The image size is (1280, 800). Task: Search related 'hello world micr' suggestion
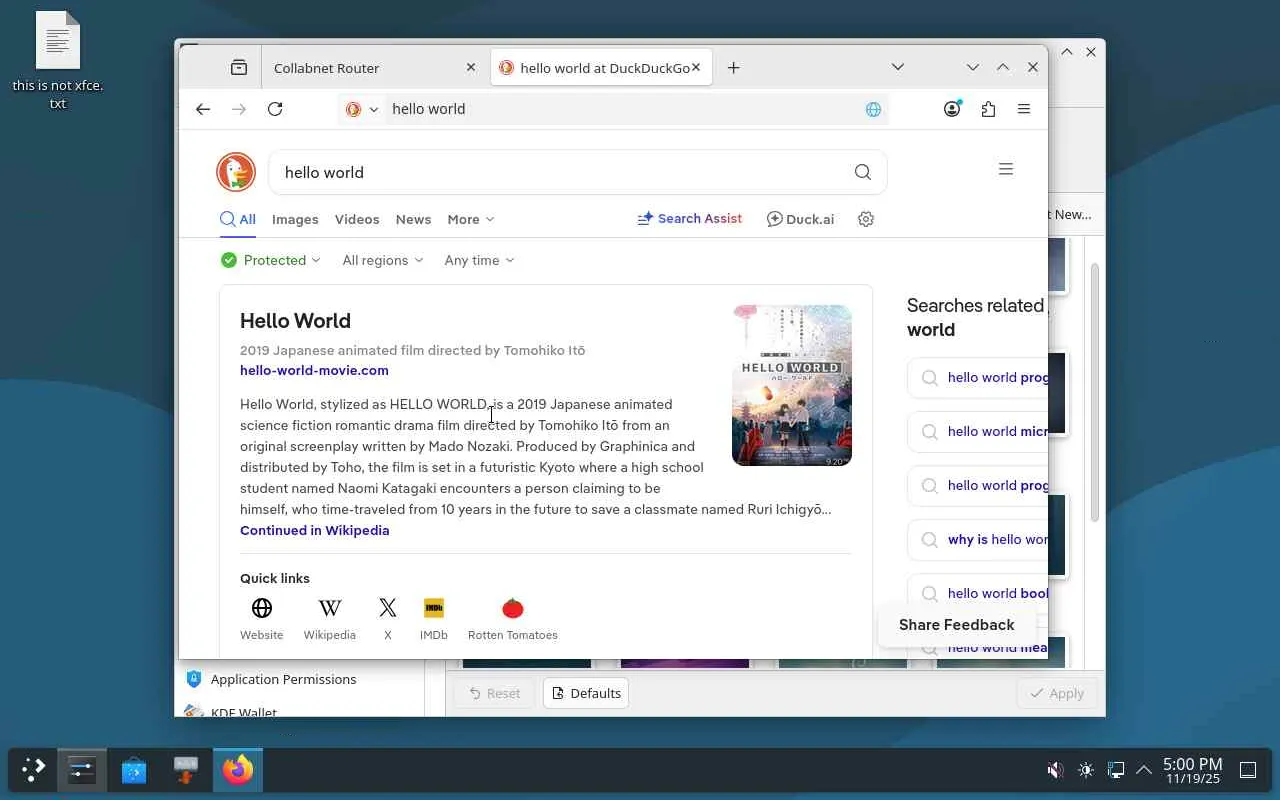pyautogui.click(x=978, y=431)
